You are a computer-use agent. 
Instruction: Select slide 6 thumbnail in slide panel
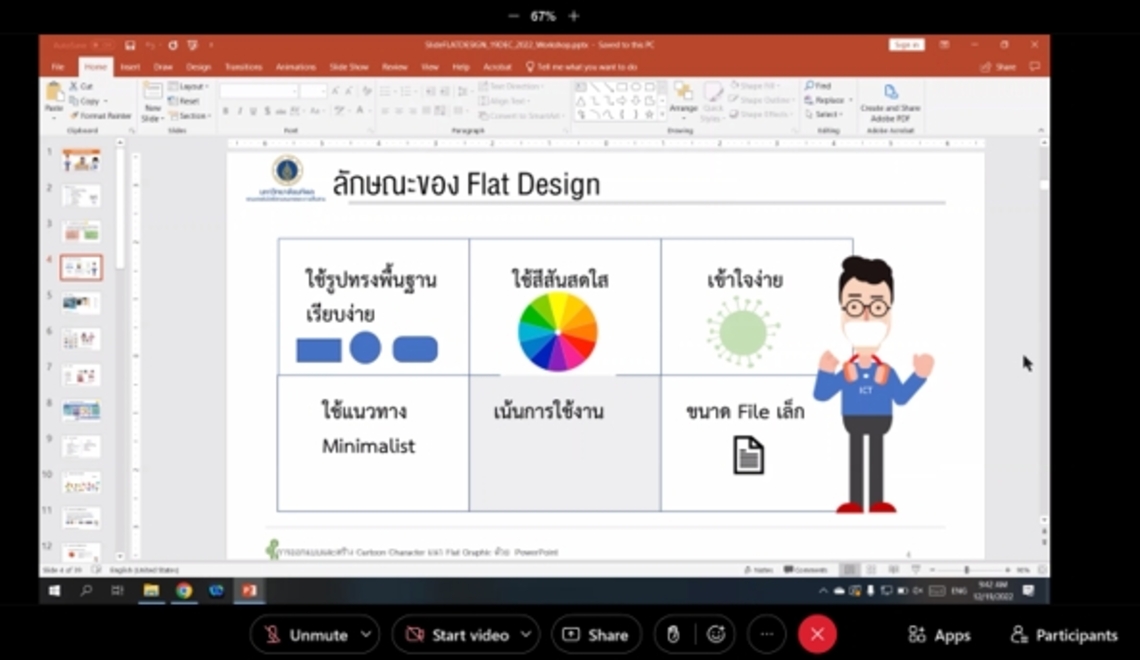pos(81,340)
